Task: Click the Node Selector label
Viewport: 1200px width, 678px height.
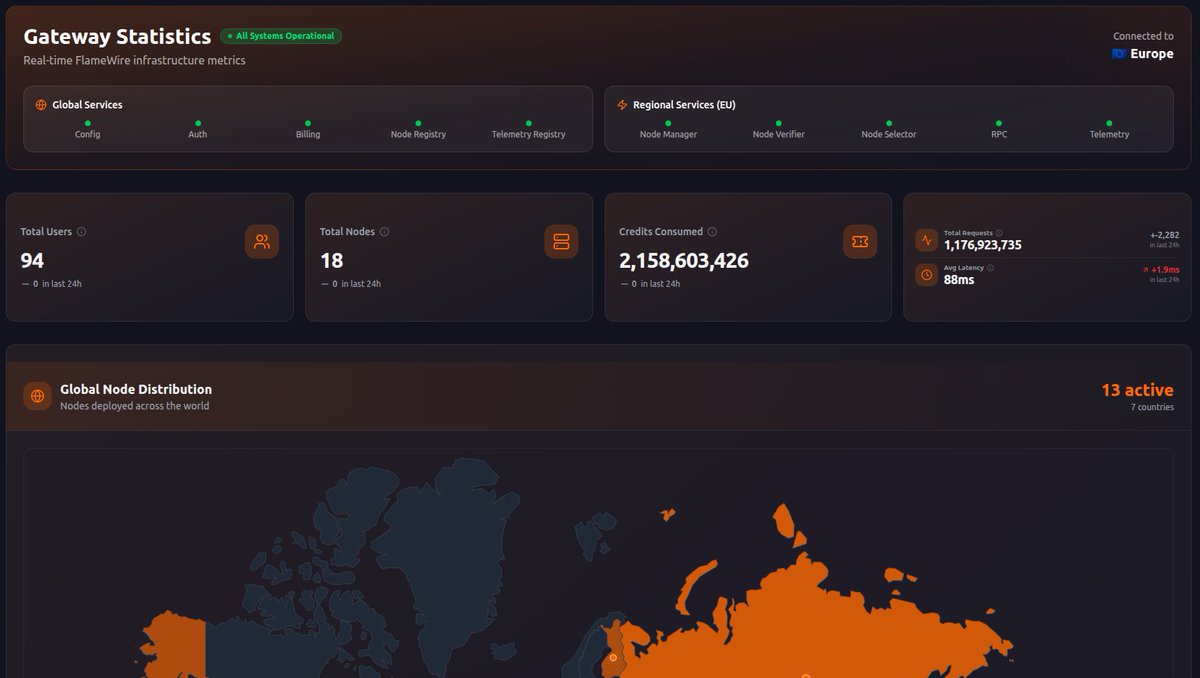Action: (889, 134)
